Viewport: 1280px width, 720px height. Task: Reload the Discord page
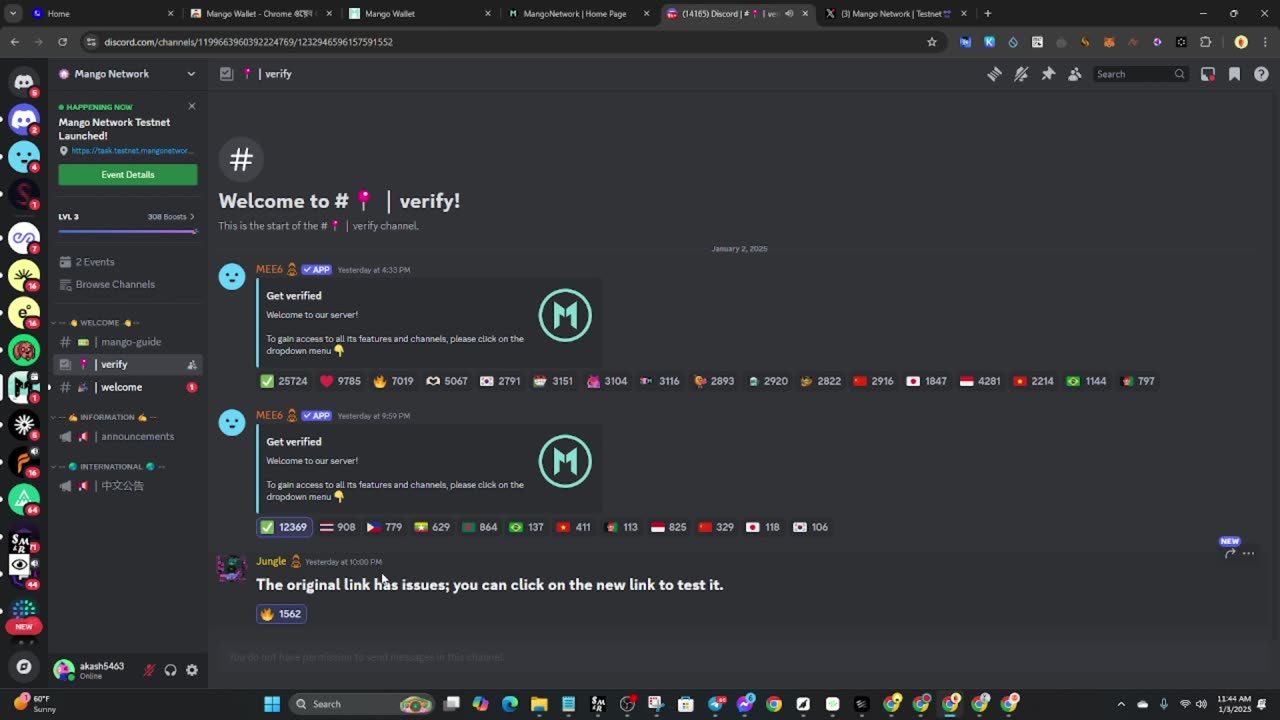62,42
